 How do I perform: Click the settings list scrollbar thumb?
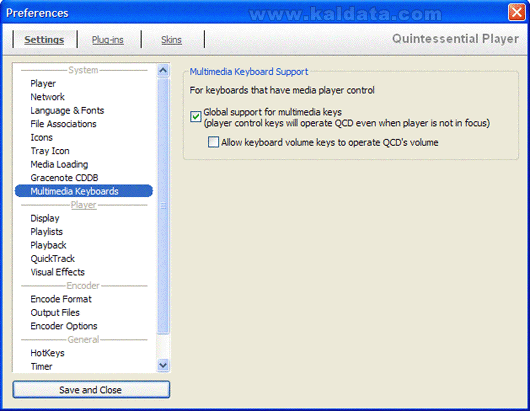pyautogui.click(x=163, y=206)
